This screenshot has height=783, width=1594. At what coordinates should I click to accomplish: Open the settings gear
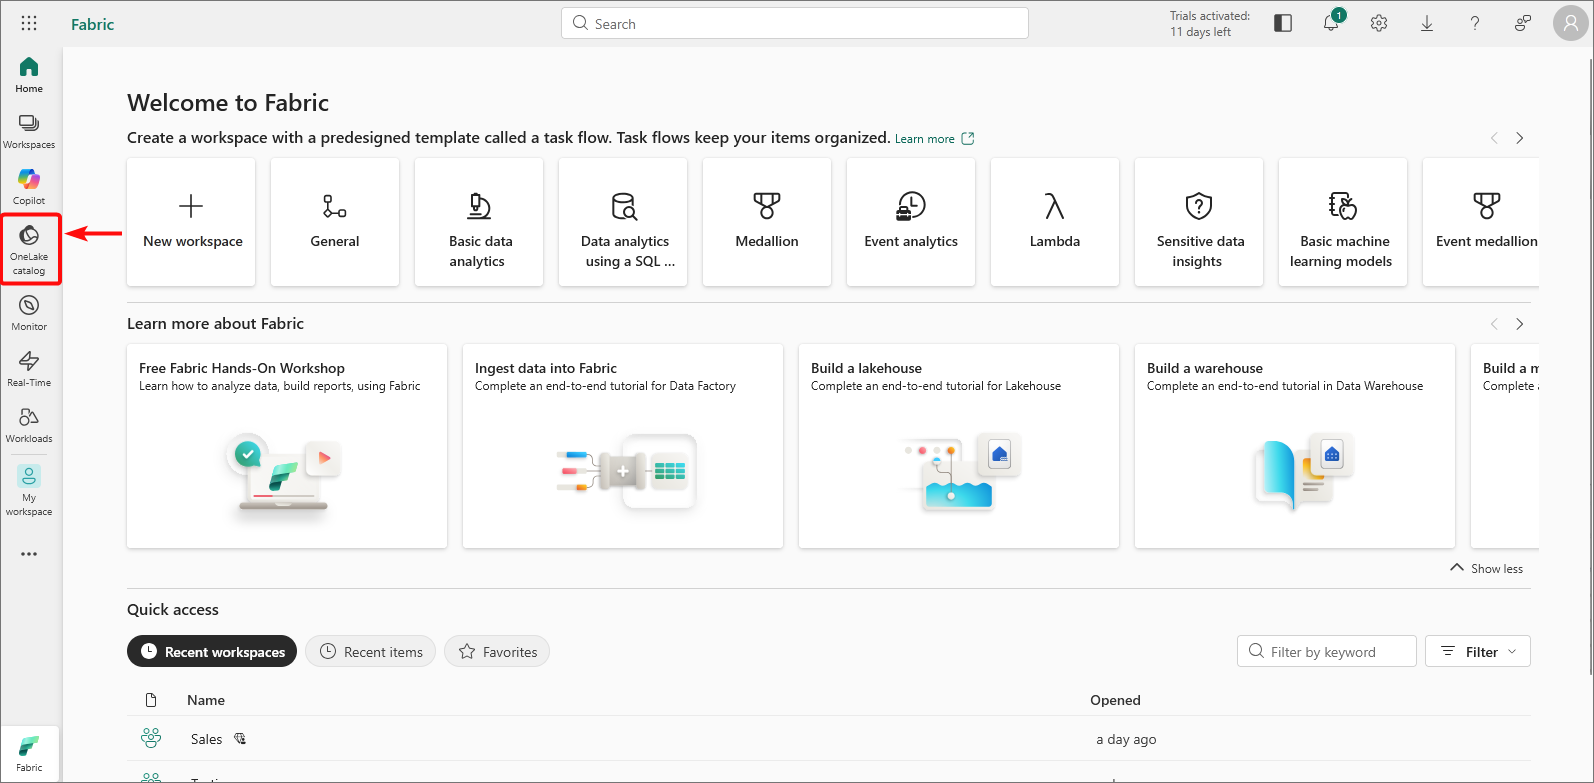pos(1379,23)
